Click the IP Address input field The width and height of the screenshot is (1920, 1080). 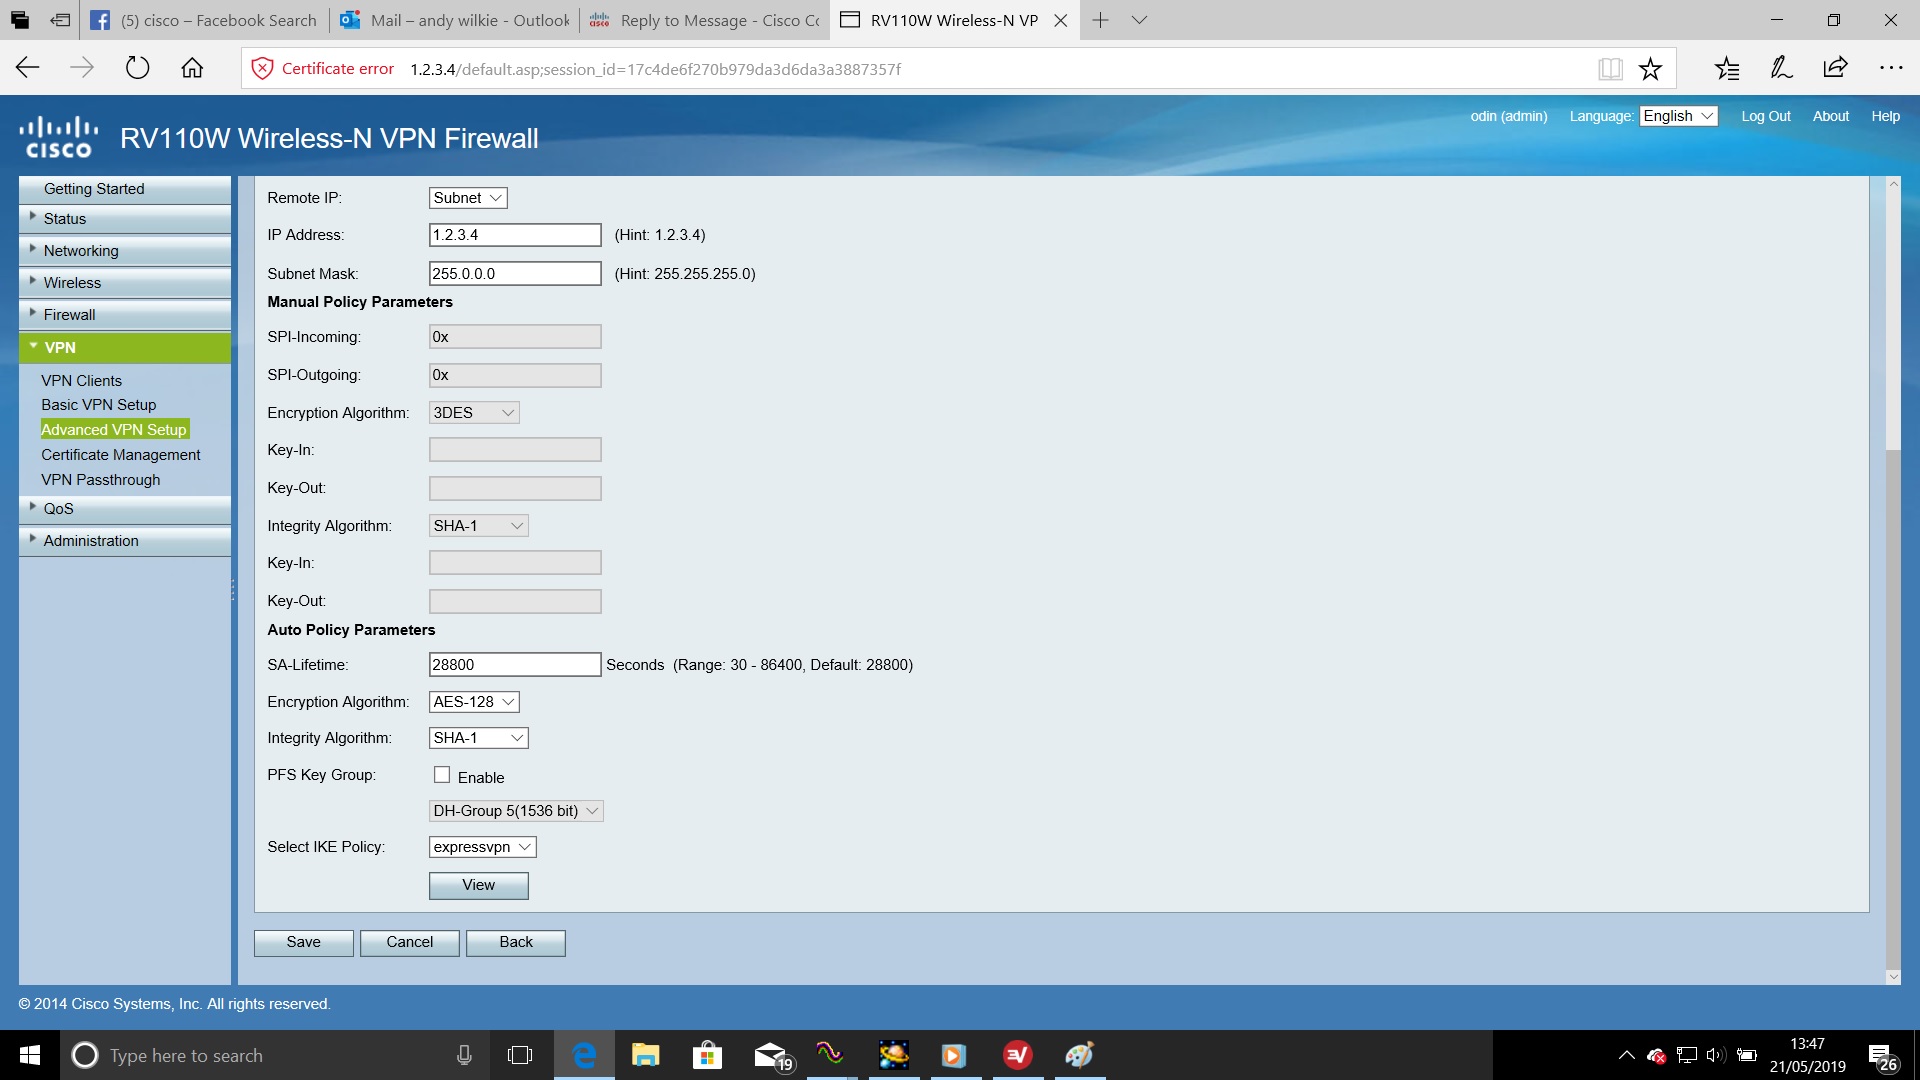coord(515,235)
